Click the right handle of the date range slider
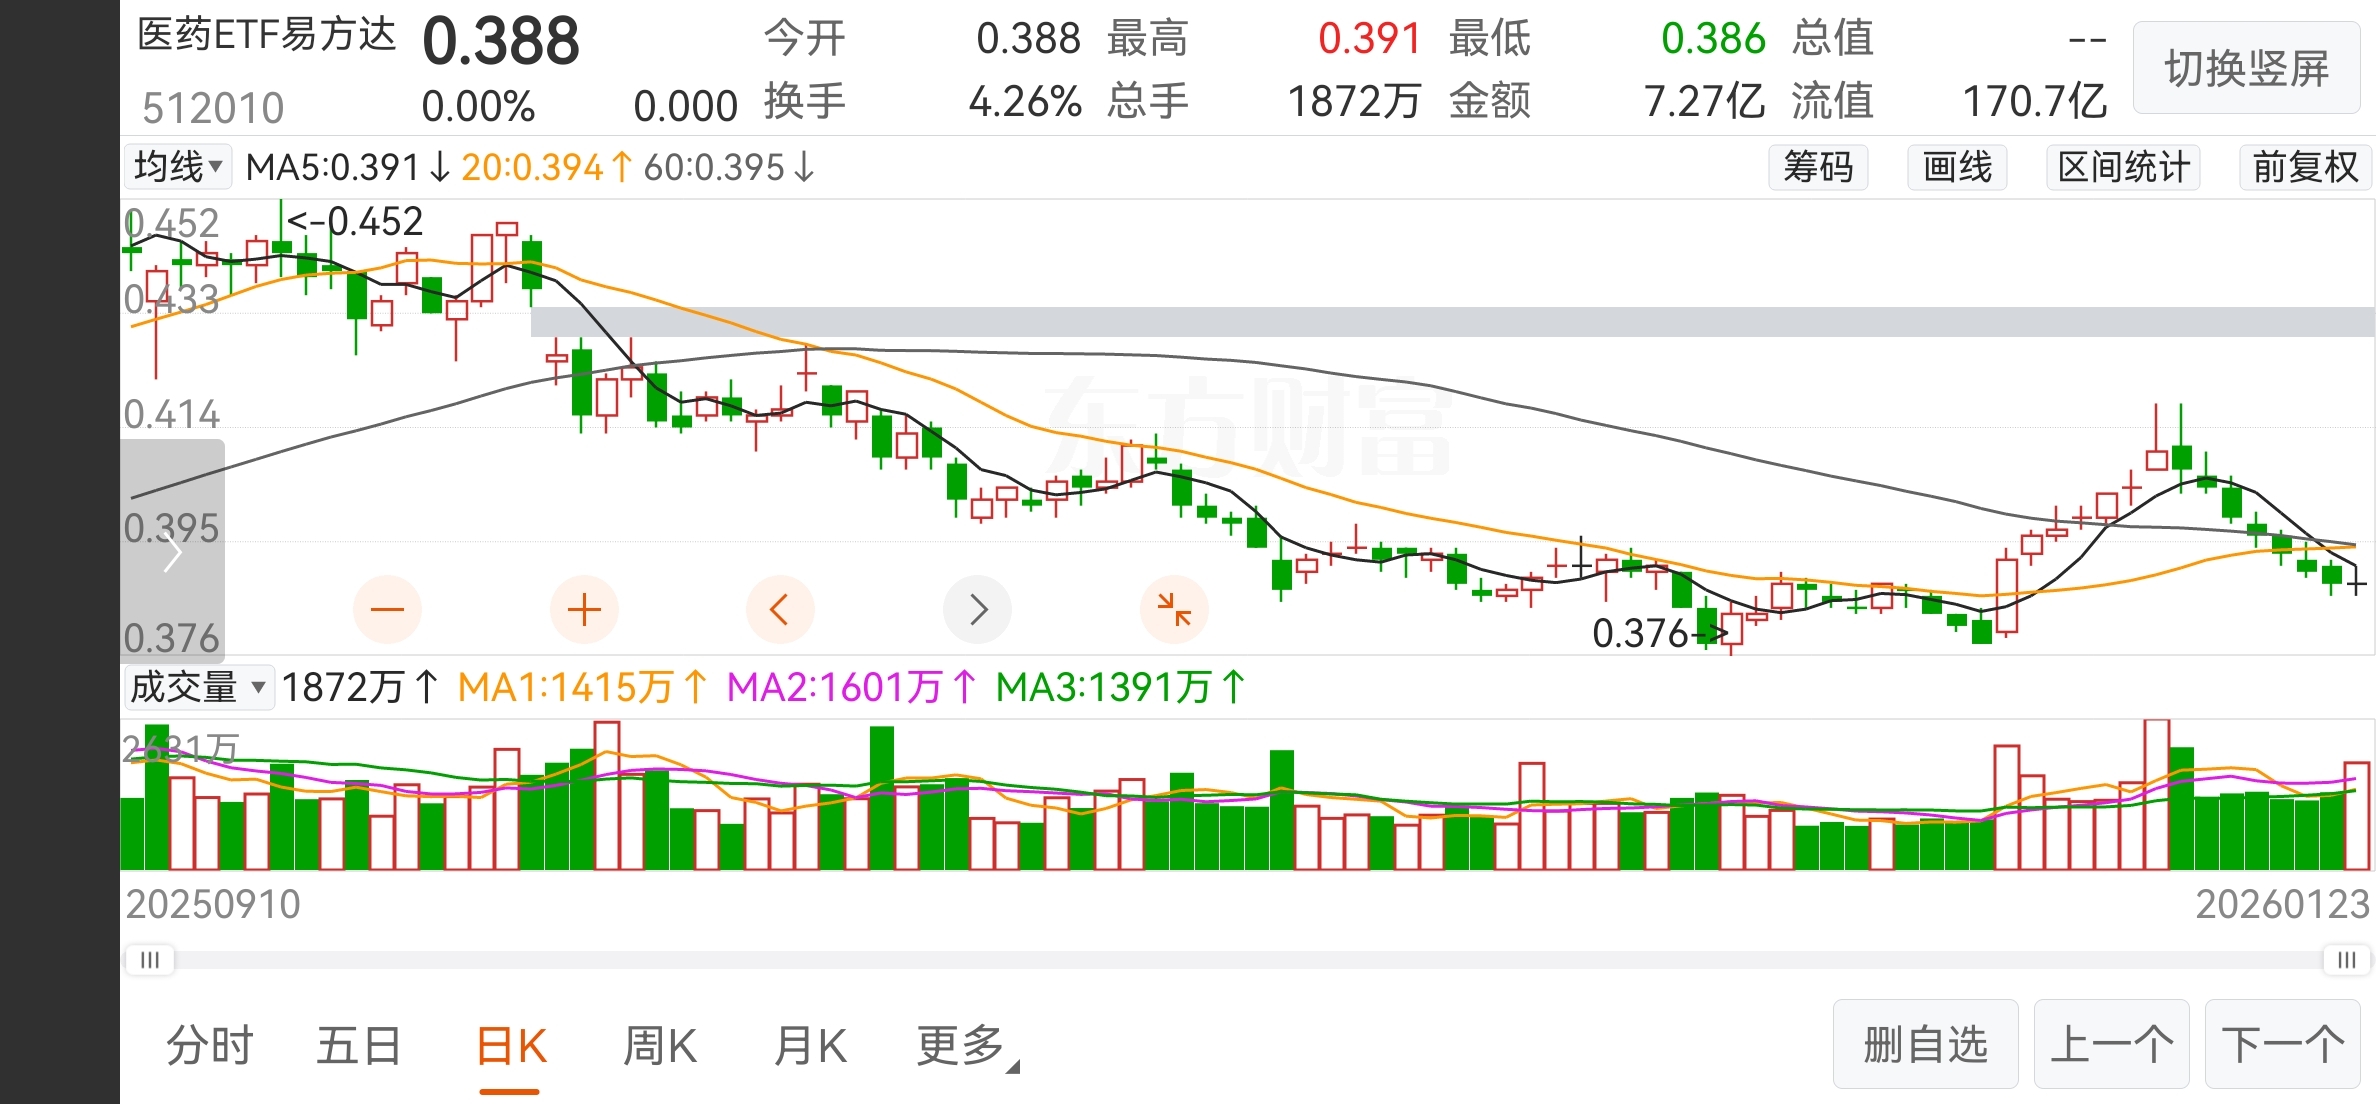 coord(2346,960)
